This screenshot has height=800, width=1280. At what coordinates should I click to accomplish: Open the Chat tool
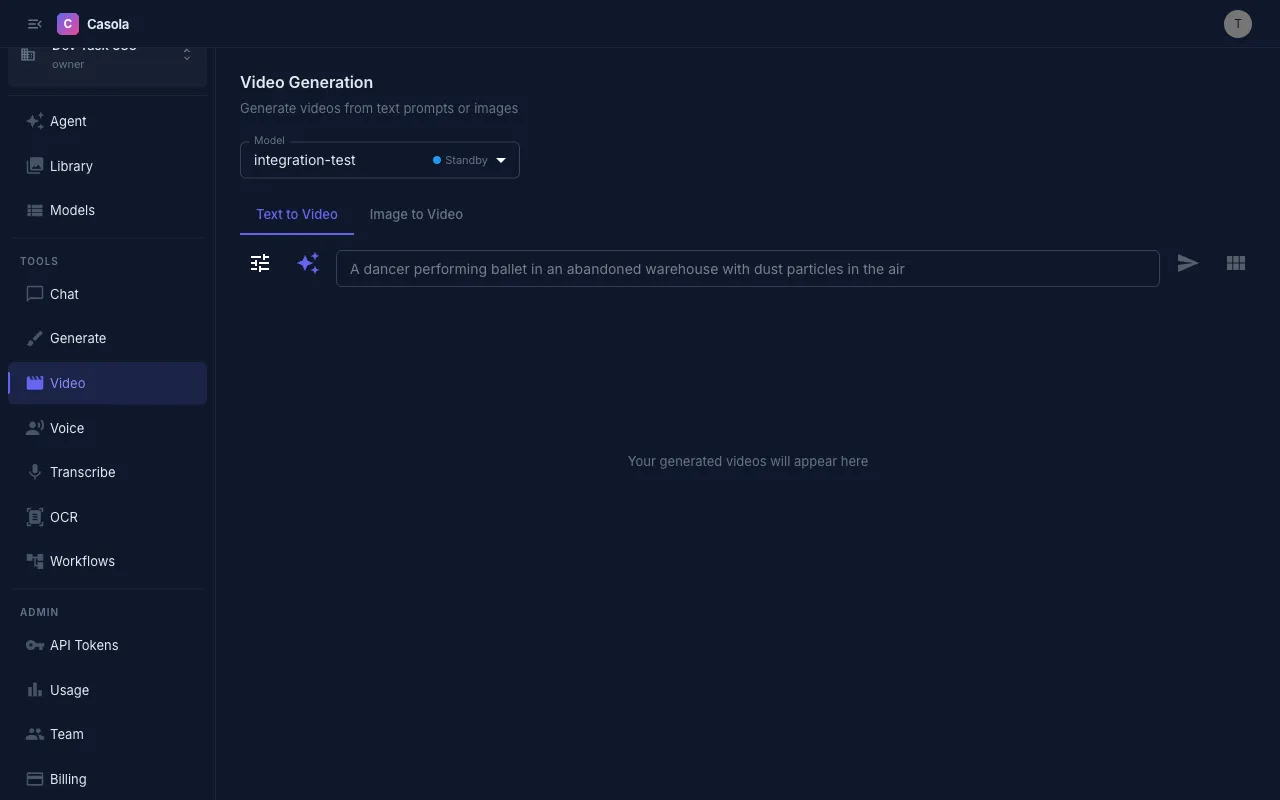click(64, 294)
